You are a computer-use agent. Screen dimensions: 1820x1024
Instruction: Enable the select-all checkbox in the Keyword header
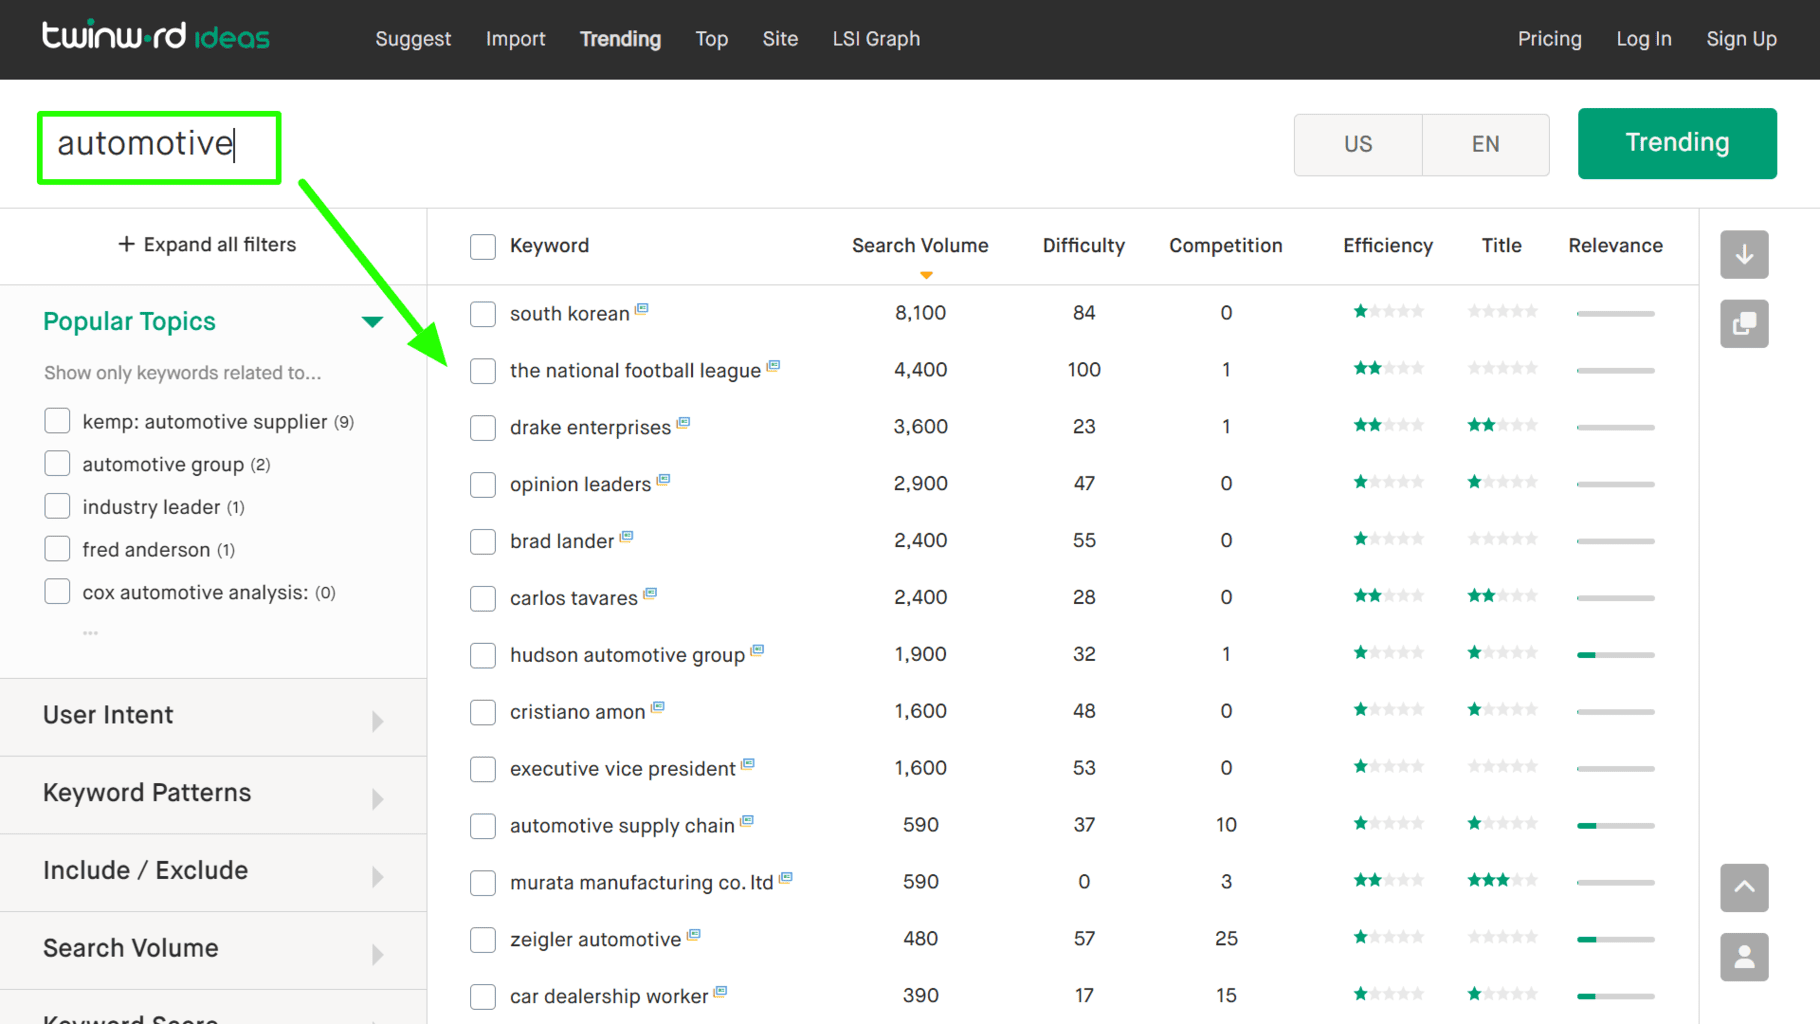(483, 246)
